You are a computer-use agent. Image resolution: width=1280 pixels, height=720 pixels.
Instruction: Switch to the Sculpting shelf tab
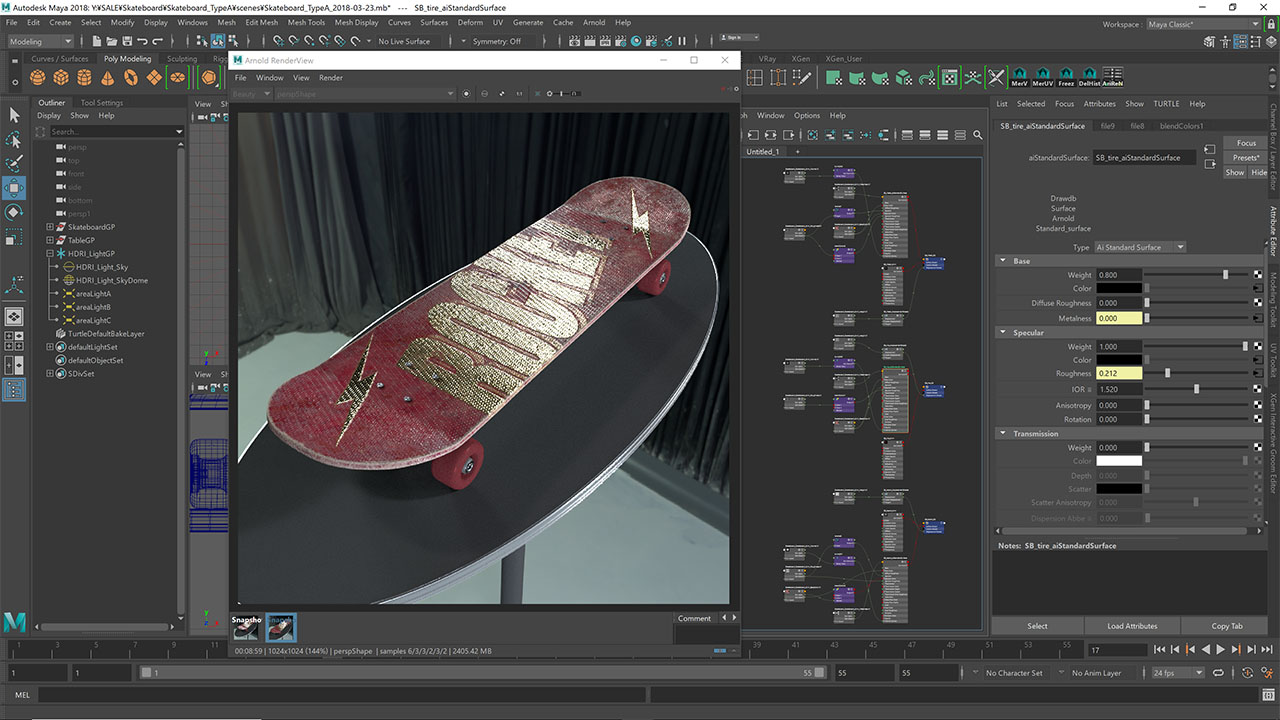[x=182, y=59]
